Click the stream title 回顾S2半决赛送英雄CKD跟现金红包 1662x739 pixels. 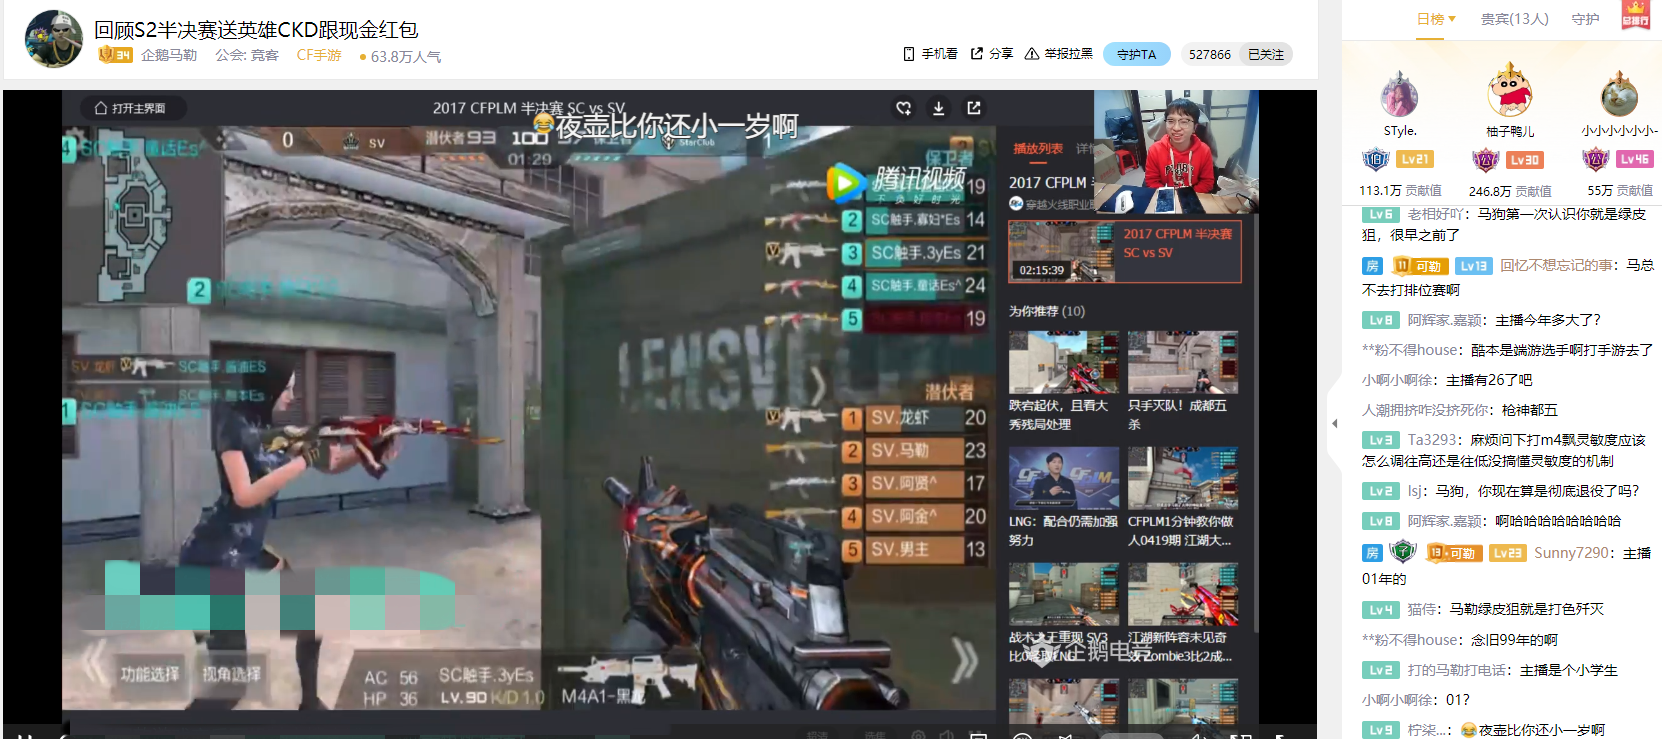click(x=256, y=29)
